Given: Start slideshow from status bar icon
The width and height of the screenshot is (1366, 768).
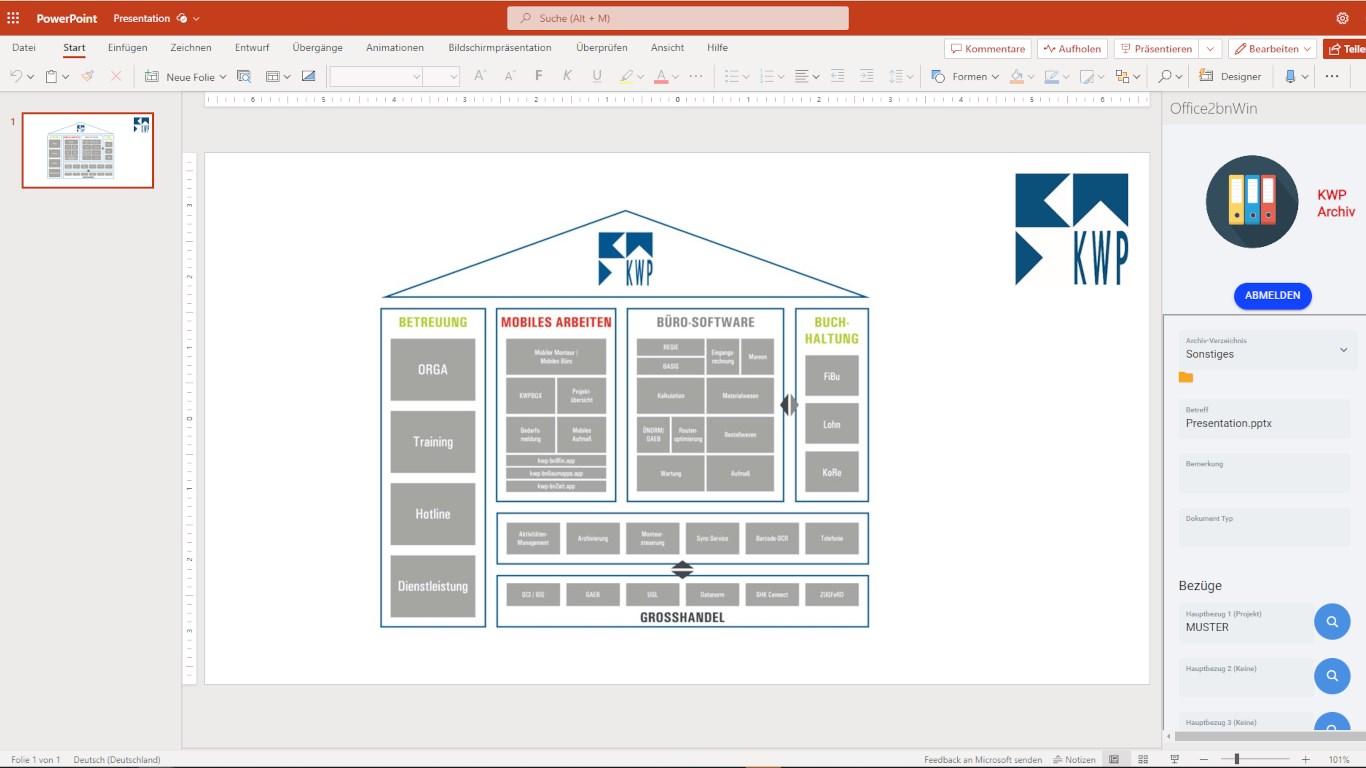Looking at the screenshot, I should (x=1175, y=760).
